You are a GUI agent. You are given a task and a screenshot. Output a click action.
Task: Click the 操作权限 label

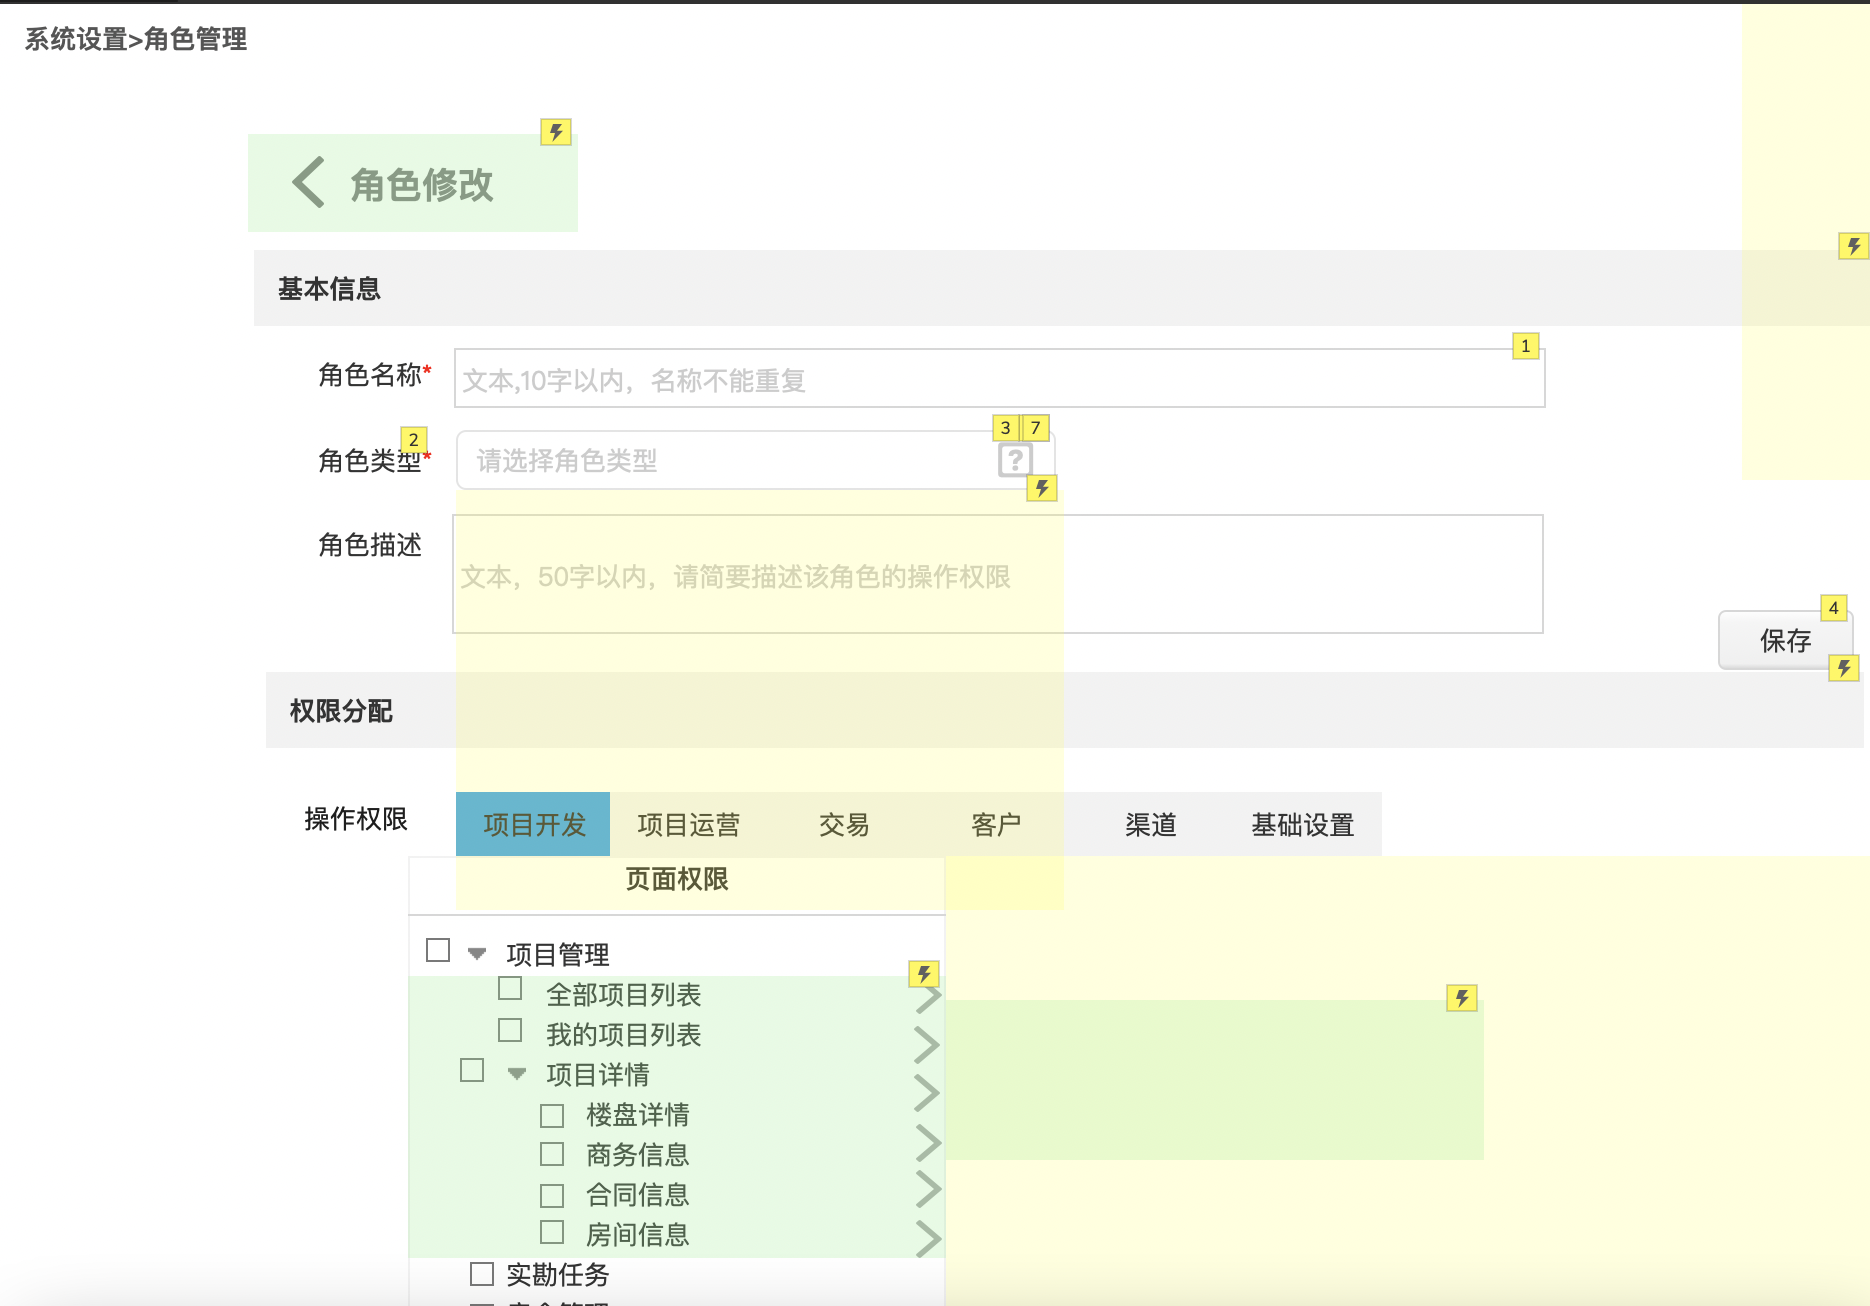click(x=356, y=819)
